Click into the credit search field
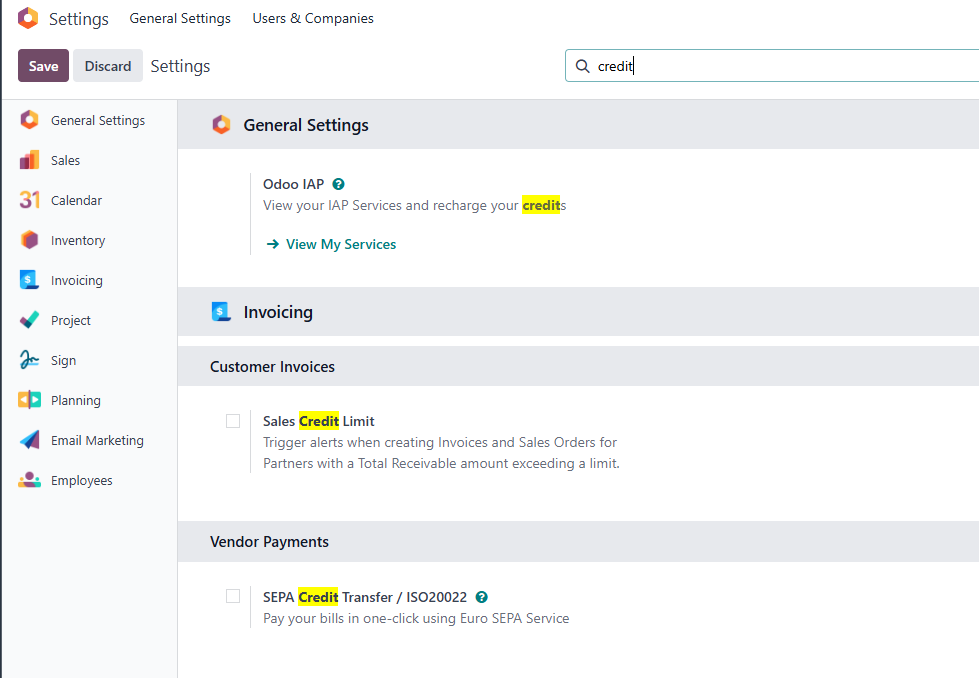This screenshot has width=979, height=678. 772,66
